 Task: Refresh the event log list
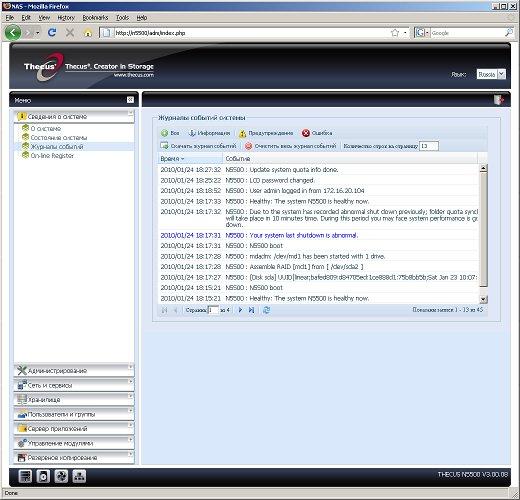point(266,310)
